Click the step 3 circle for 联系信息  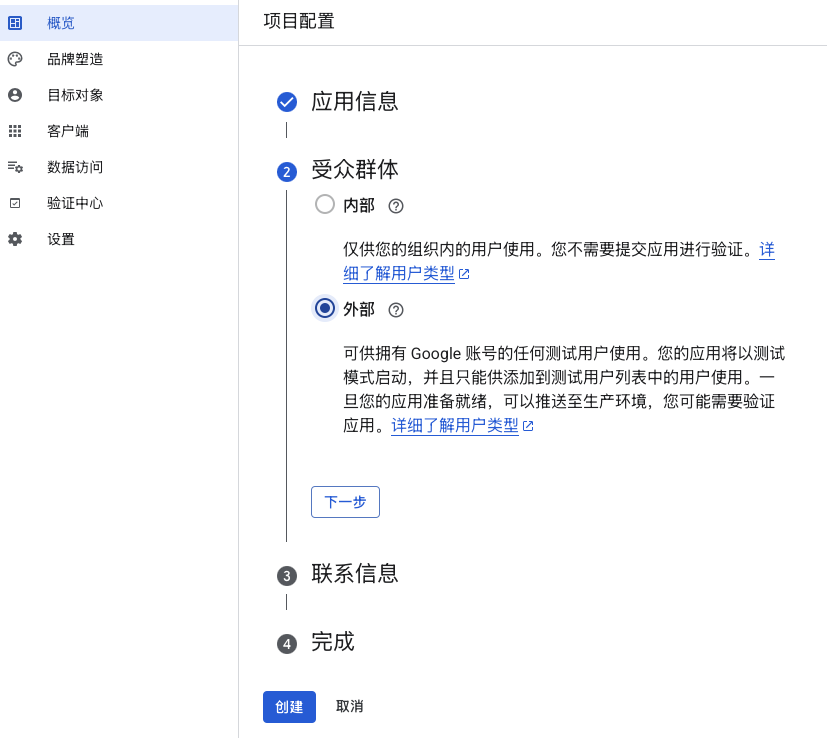[286, 576]
